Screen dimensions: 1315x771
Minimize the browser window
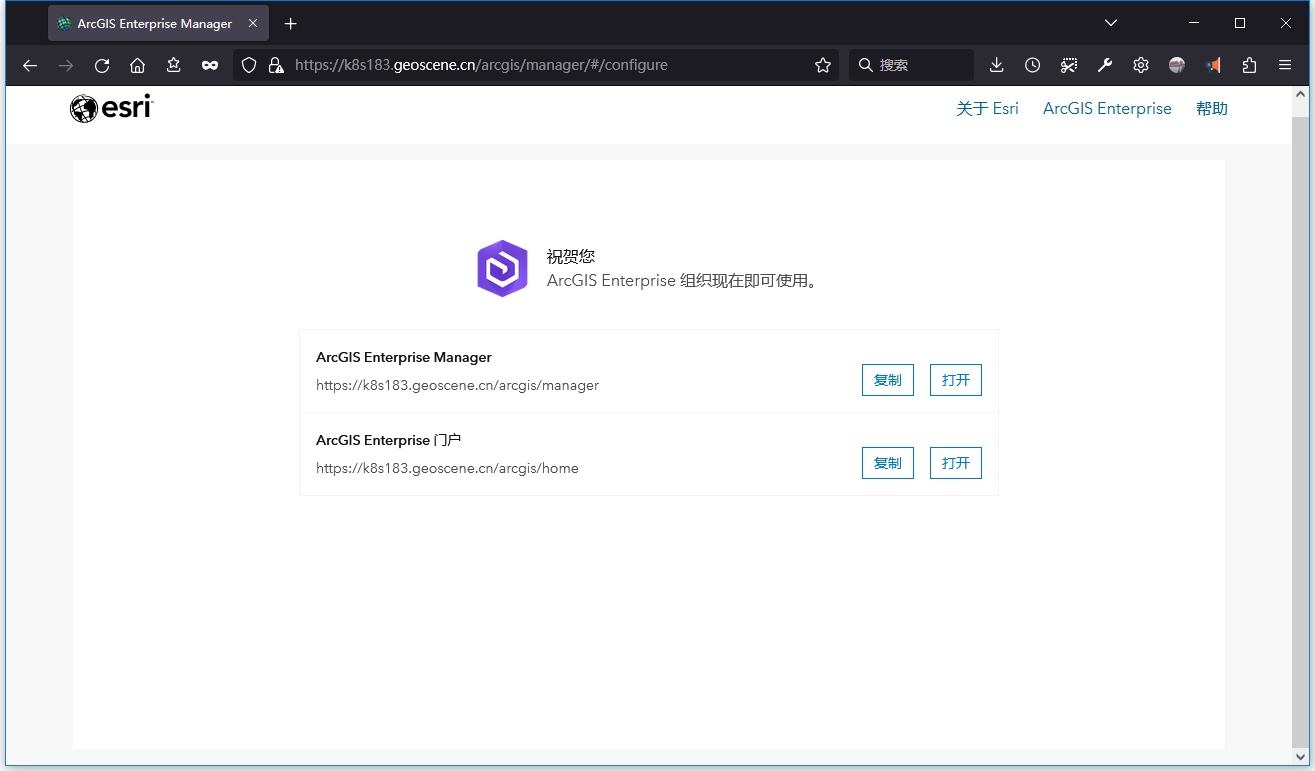pos(1194,23)
